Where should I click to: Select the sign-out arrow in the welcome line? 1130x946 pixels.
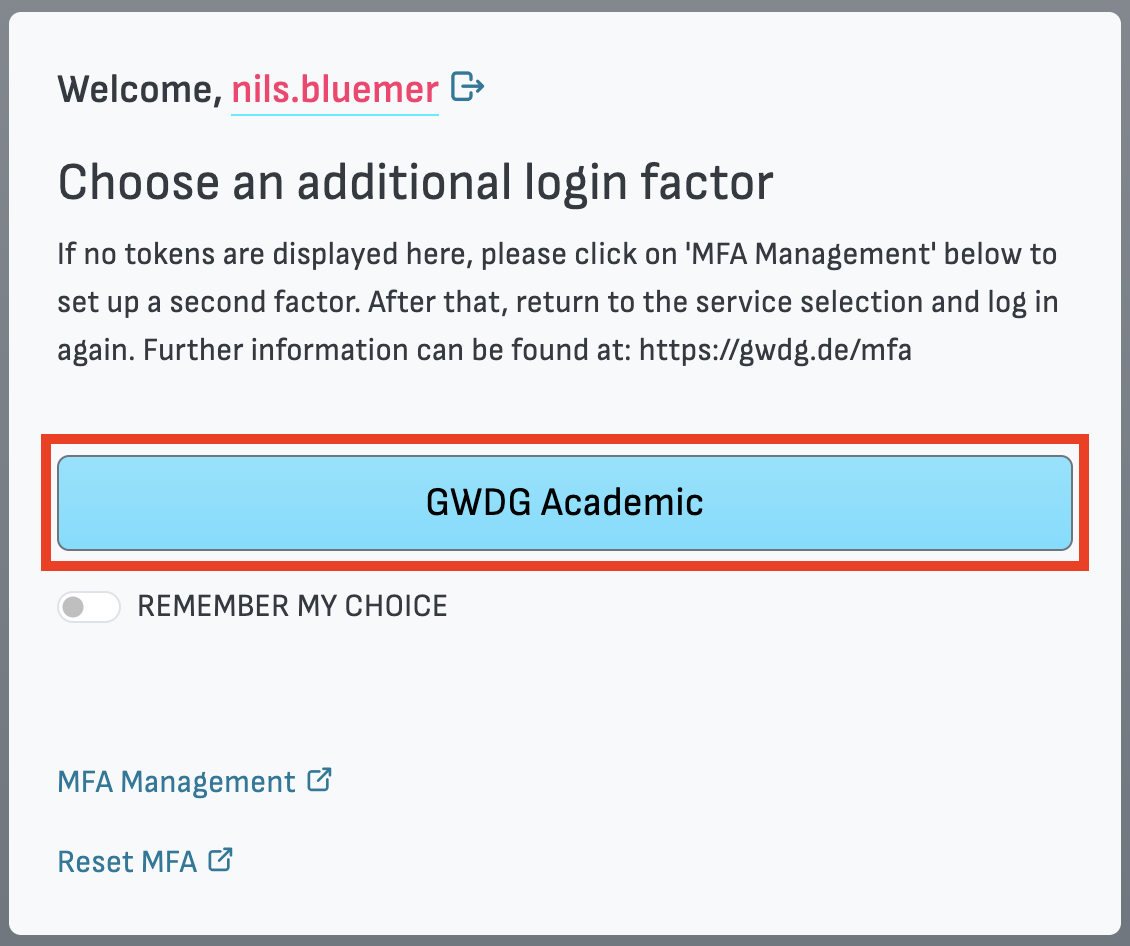465,88
